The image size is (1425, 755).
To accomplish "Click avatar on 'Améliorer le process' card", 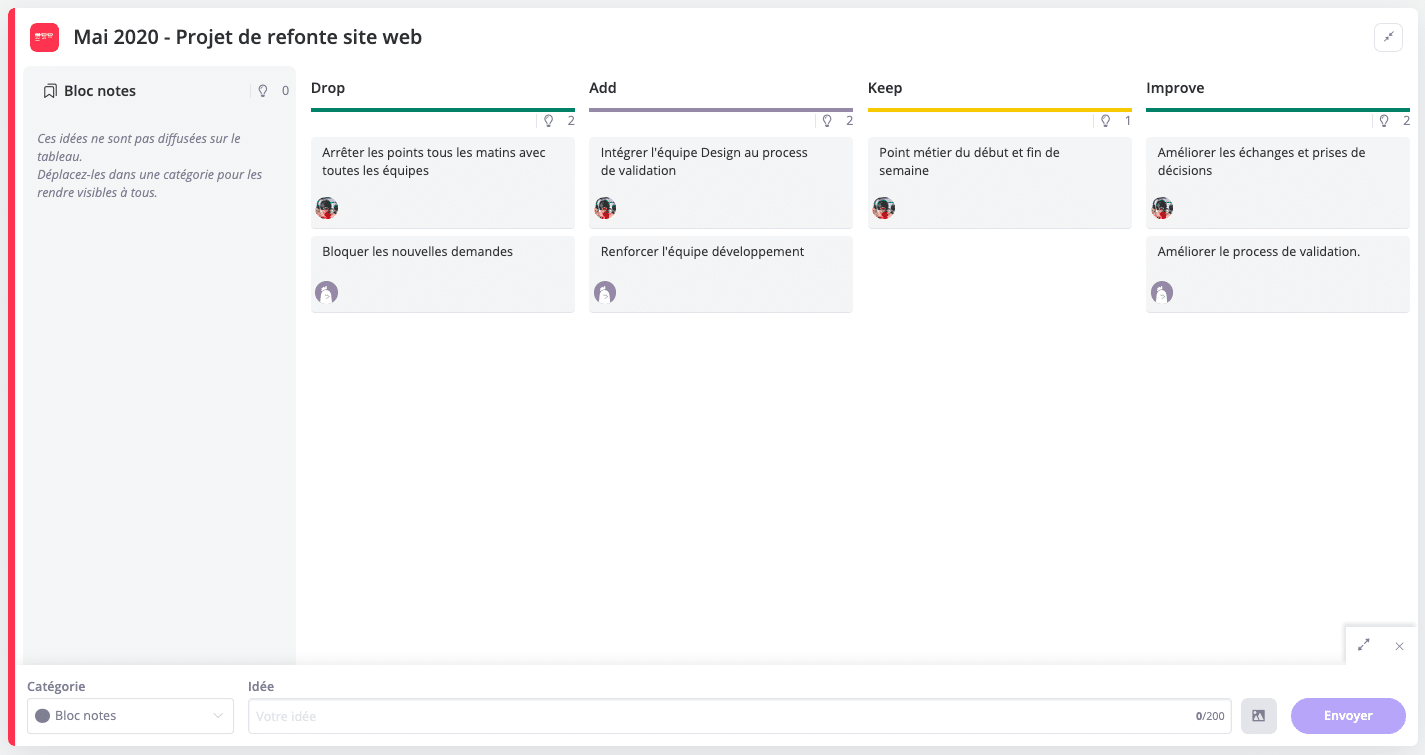I will (x=1161, y=292).
